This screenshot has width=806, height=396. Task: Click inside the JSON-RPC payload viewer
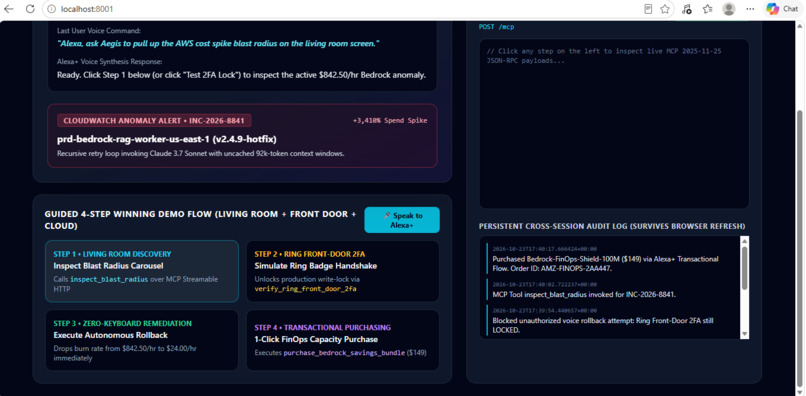pos(614,123)
